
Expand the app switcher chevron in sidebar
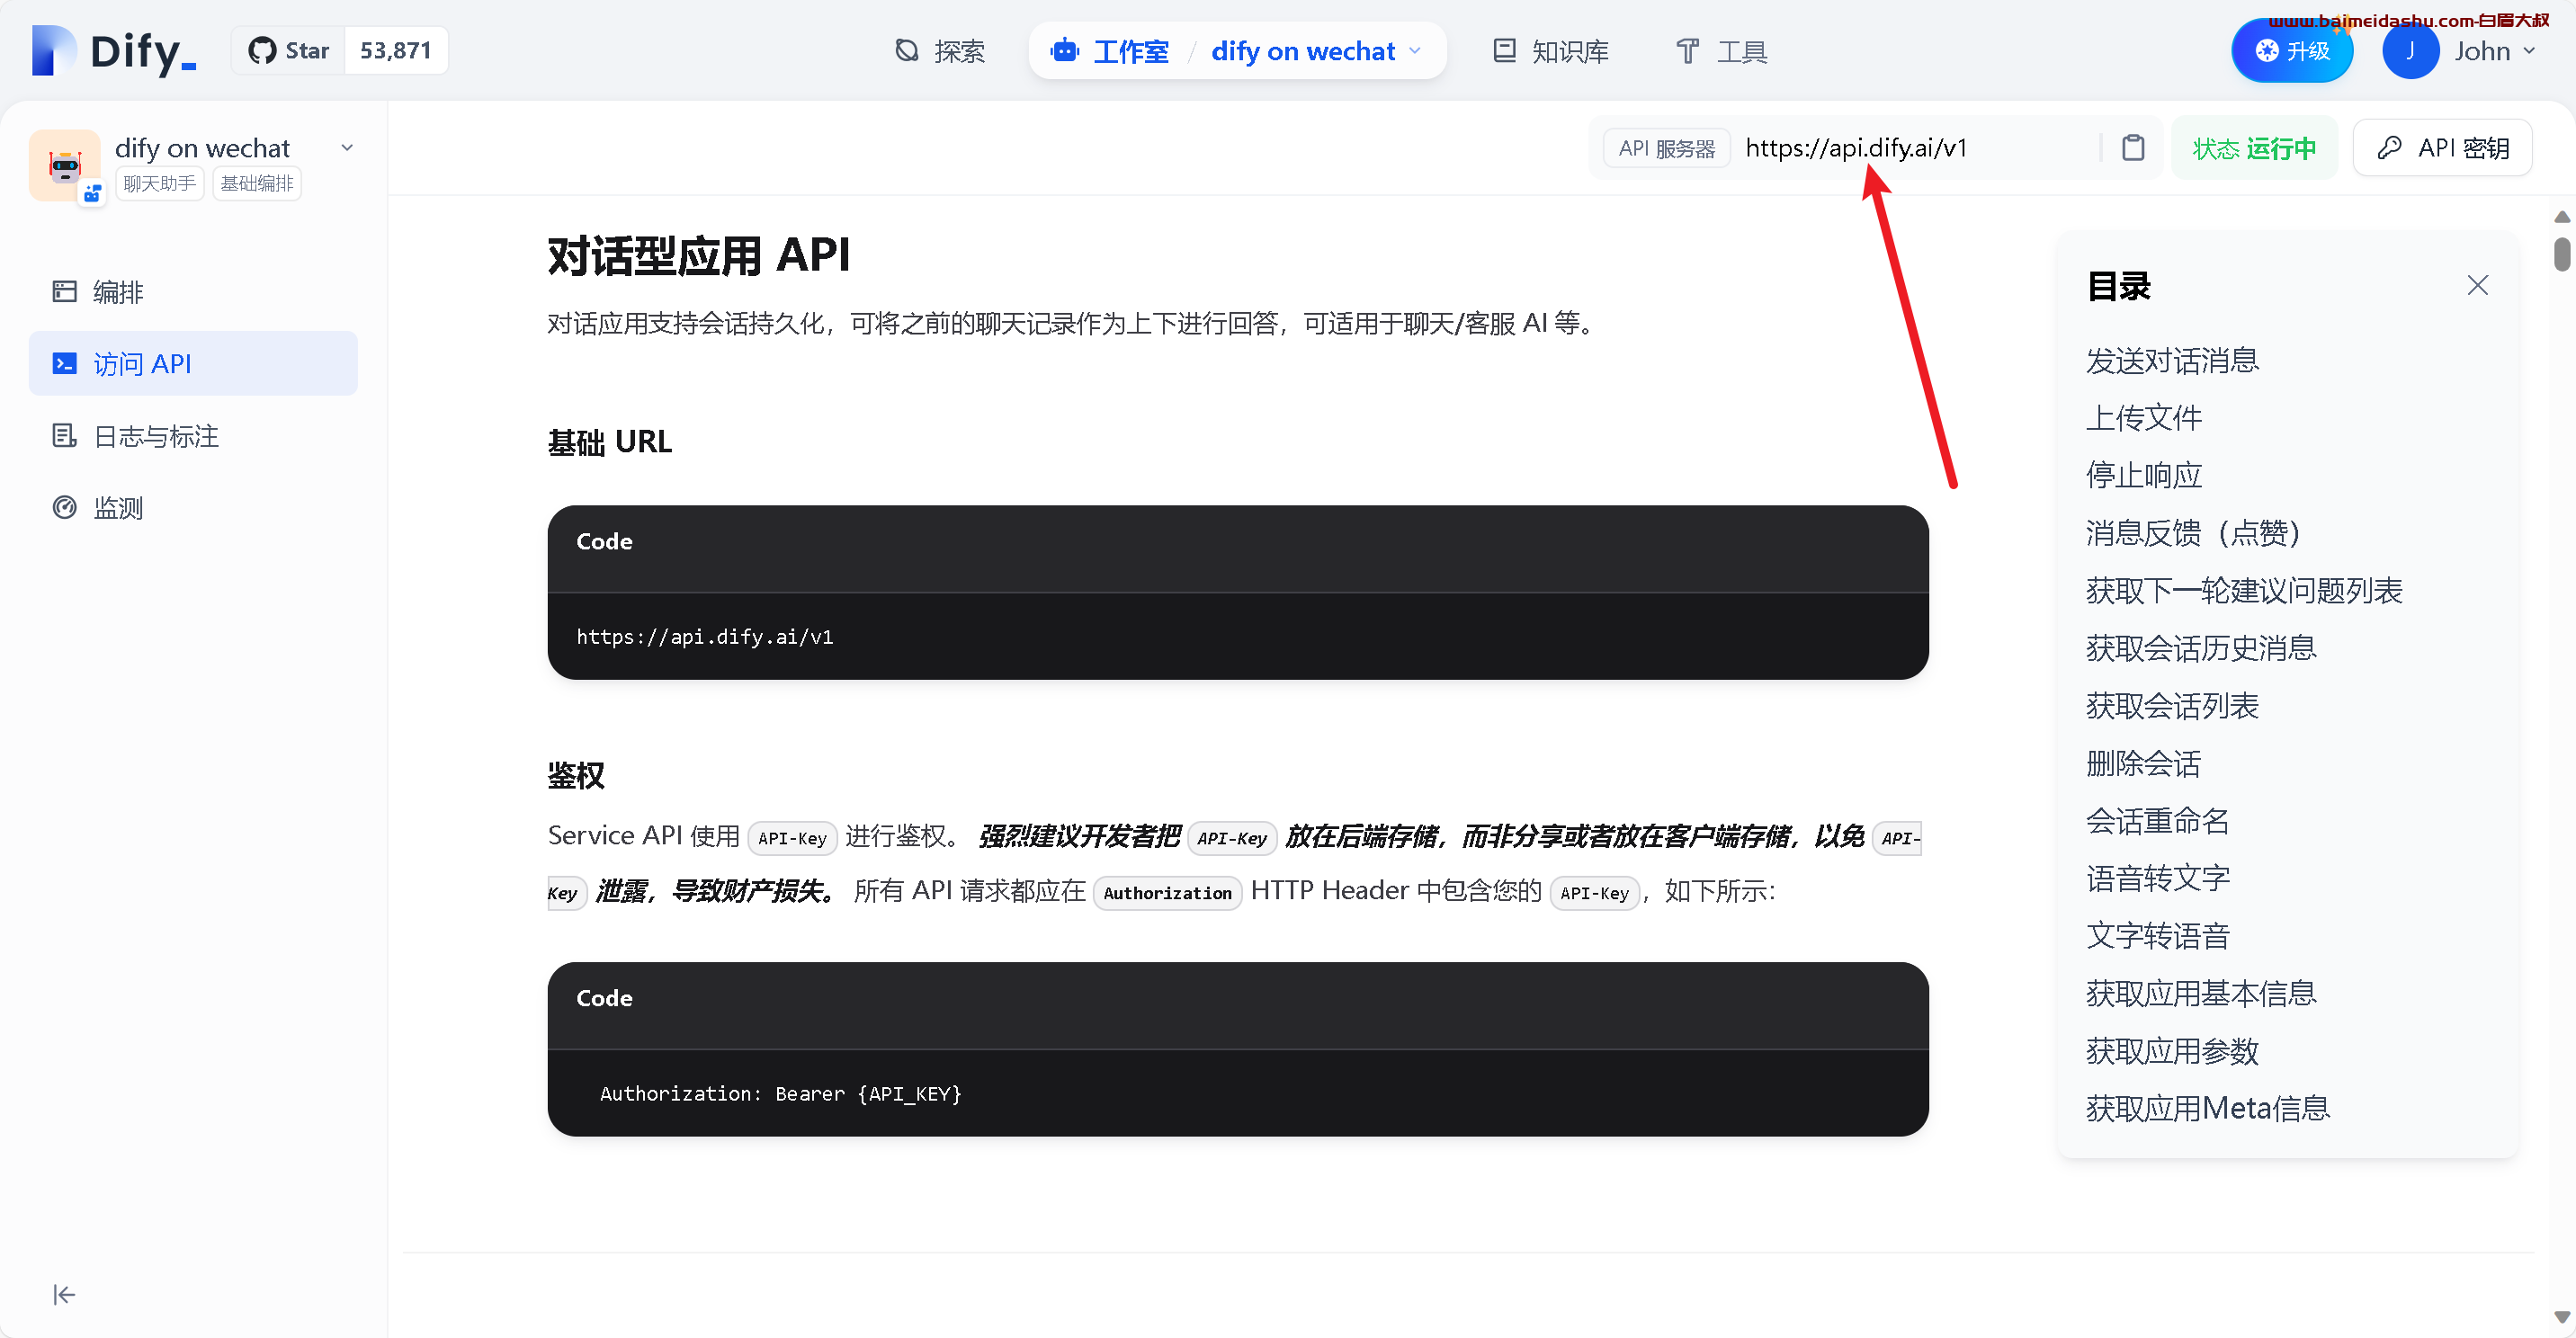347,148
